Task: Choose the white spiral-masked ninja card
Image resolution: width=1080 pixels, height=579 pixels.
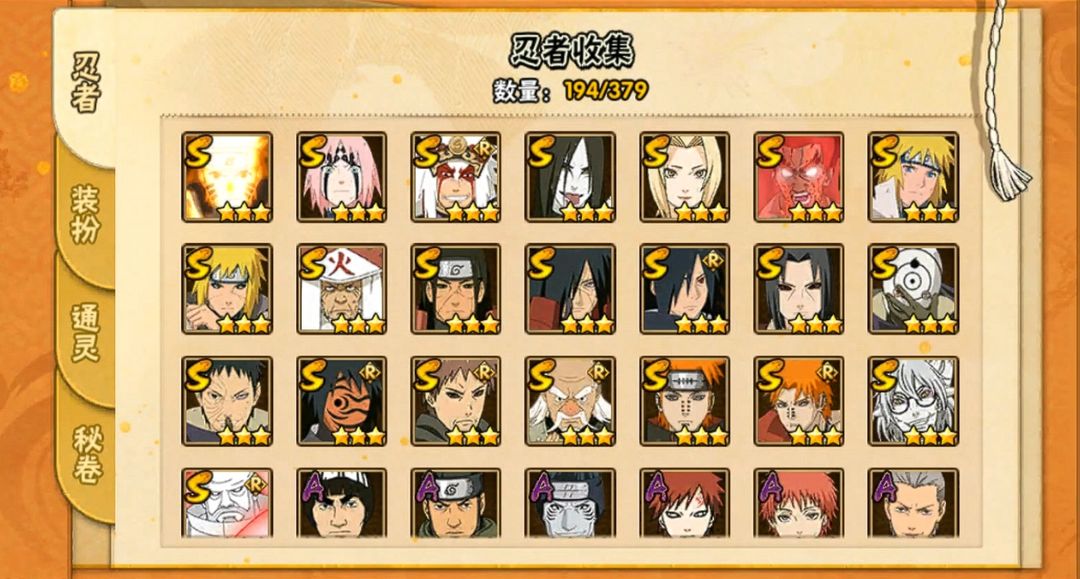Action: [913, 289]
